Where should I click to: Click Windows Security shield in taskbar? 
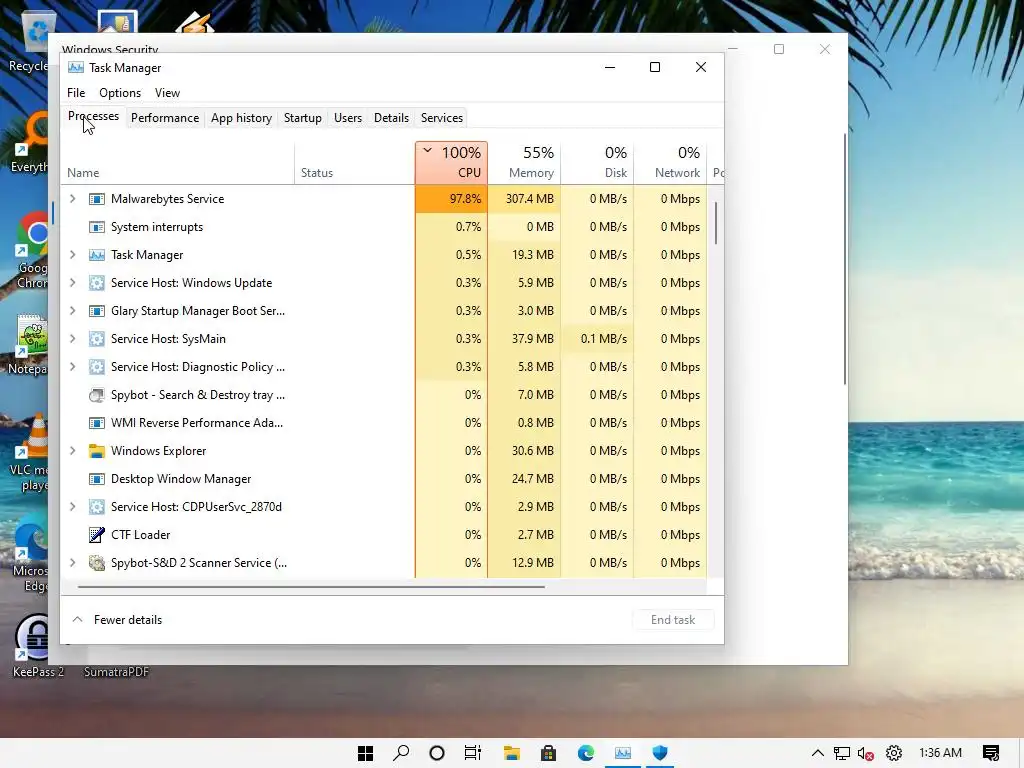point(660,753)
